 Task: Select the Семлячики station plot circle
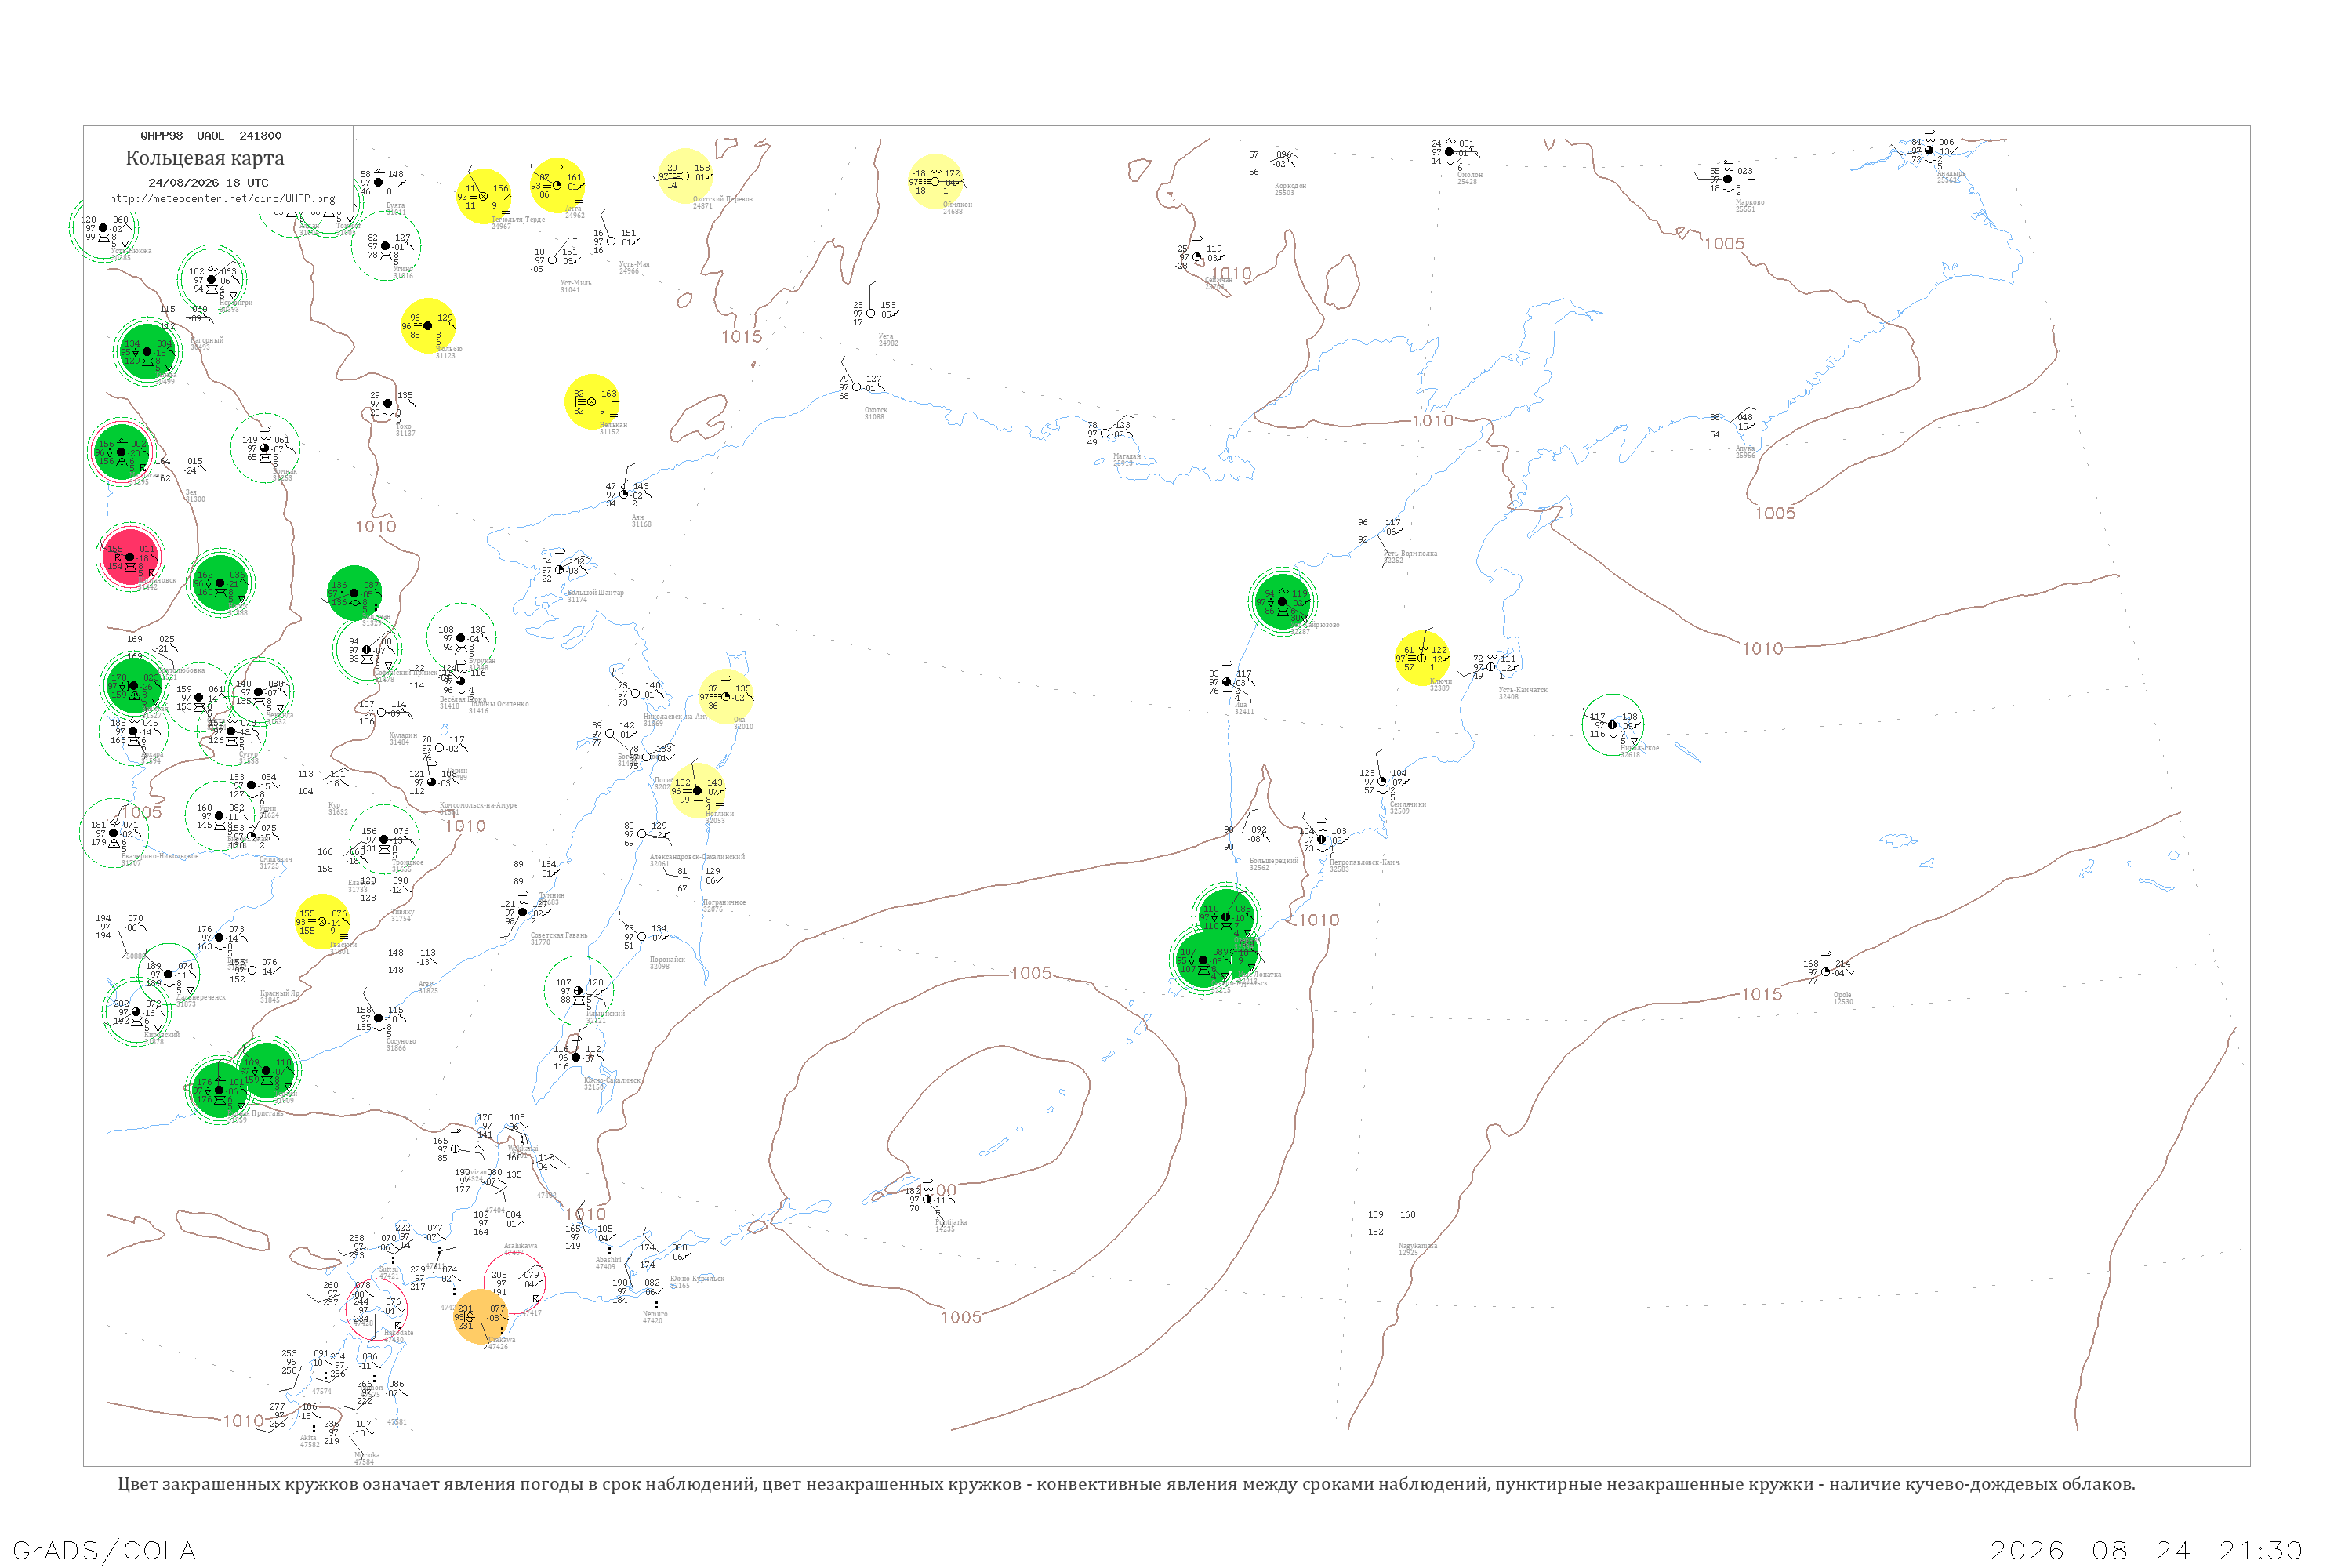click(x=1382, y=782)
